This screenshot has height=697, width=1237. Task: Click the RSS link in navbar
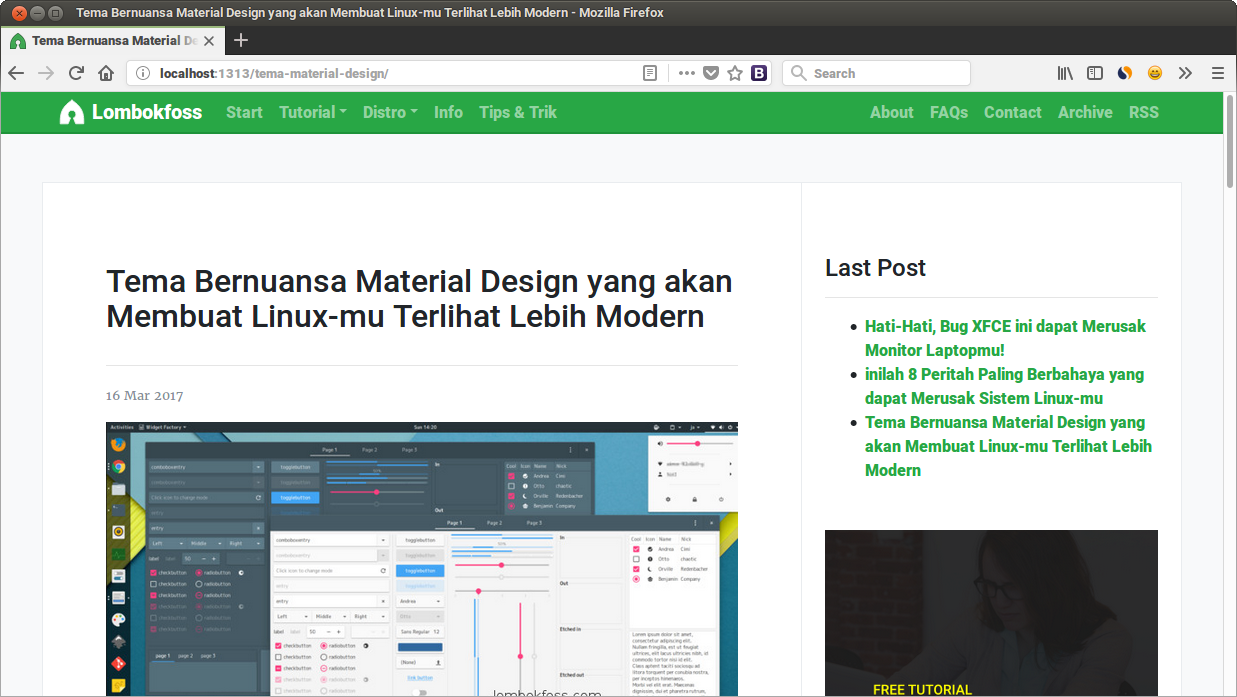pyautogui.click(x=1143, y=112)
